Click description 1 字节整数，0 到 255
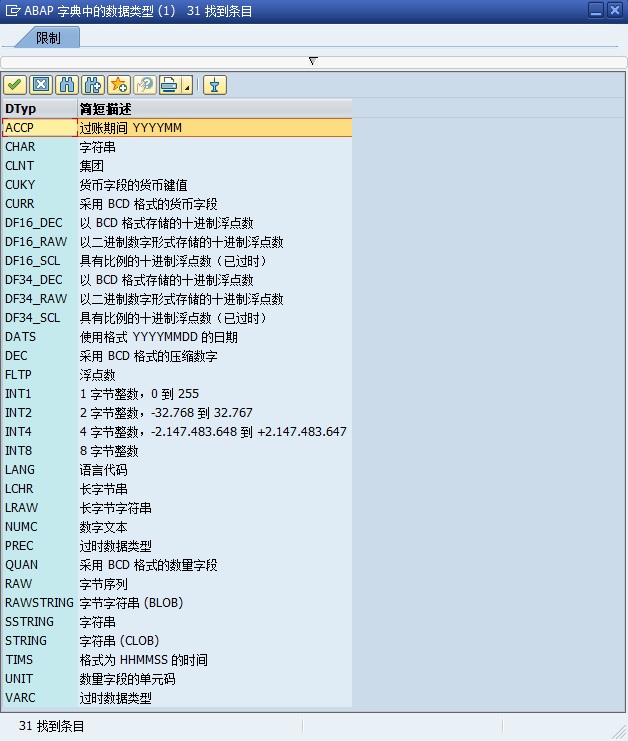 click(x=139, y=394)
